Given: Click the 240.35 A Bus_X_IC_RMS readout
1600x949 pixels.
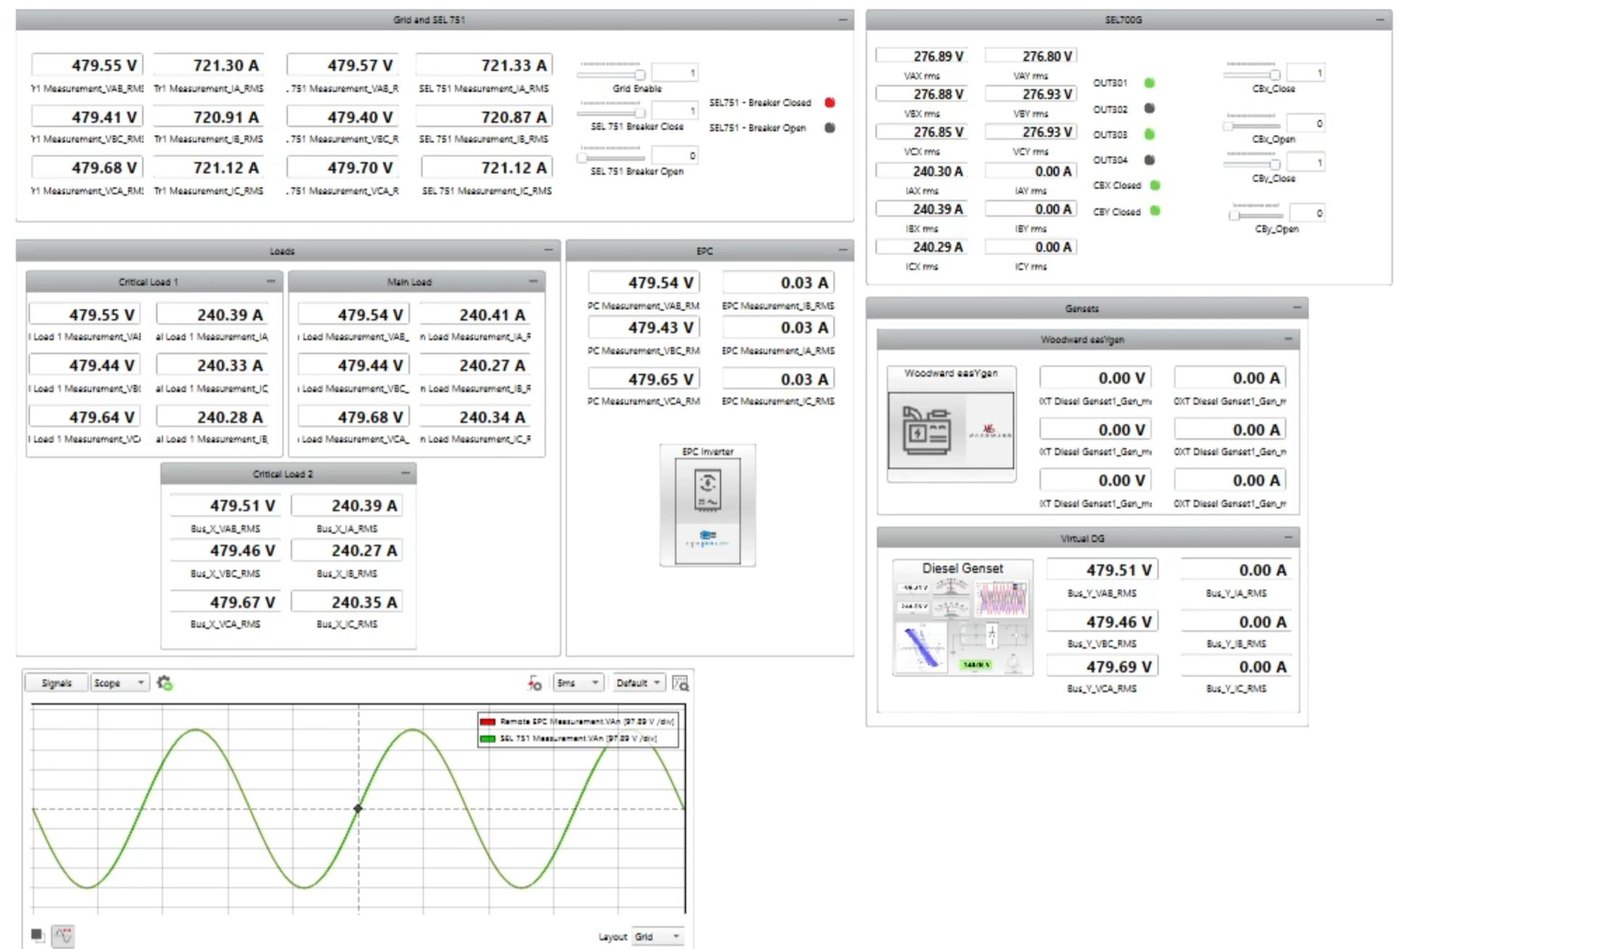Looking at the screenshot, I should pyautogui.click(x=348, y=603).
